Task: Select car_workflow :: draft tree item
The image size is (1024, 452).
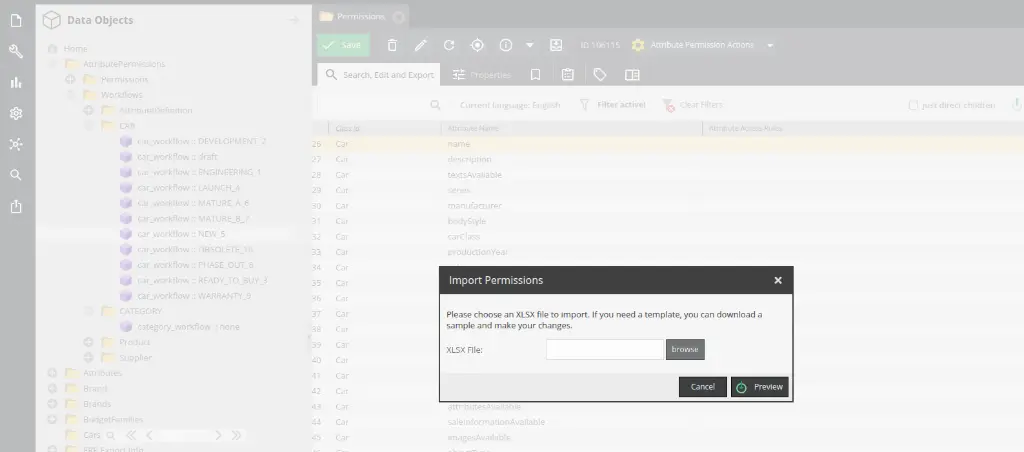Action: 177,157
